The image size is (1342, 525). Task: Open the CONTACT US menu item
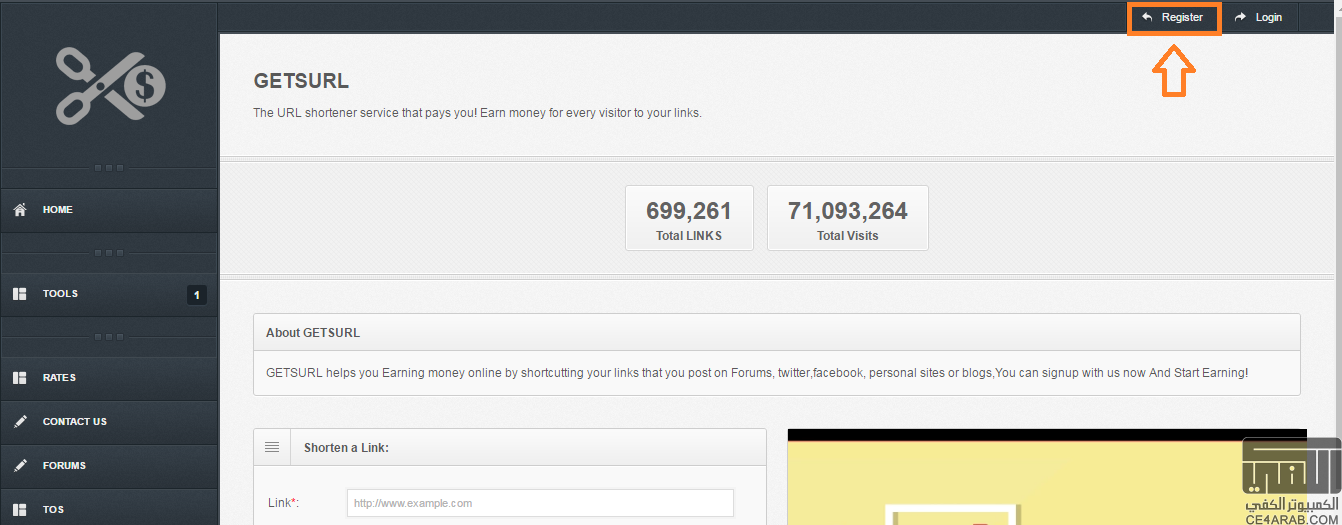coord(109,422)
